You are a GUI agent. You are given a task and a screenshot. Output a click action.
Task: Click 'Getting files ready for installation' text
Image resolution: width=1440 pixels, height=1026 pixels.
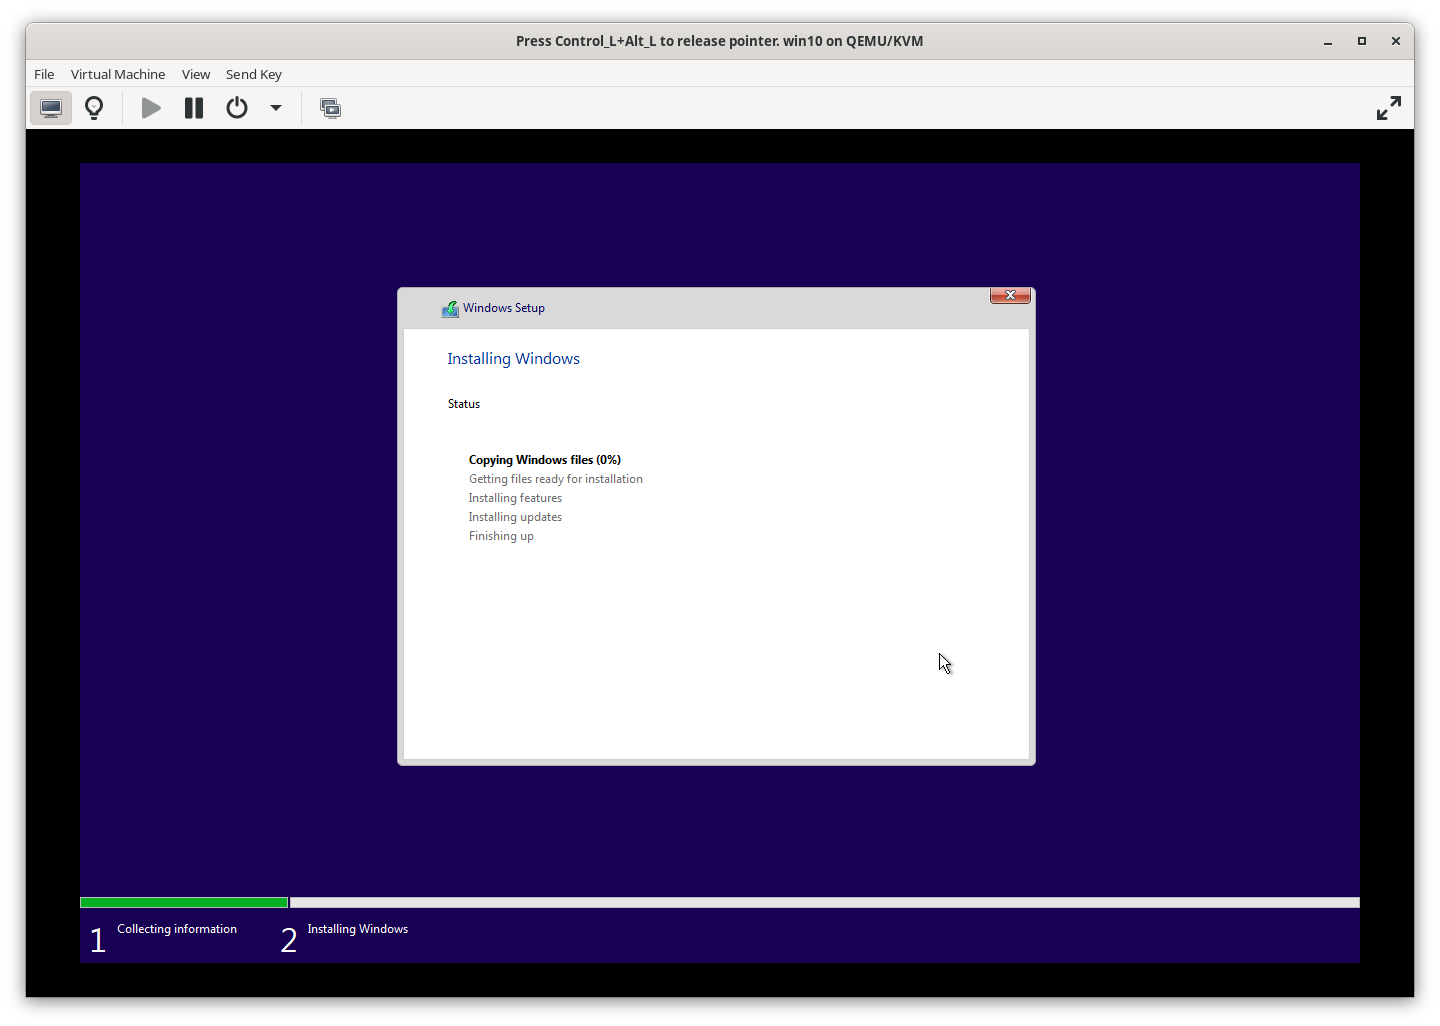coord(556,479)
